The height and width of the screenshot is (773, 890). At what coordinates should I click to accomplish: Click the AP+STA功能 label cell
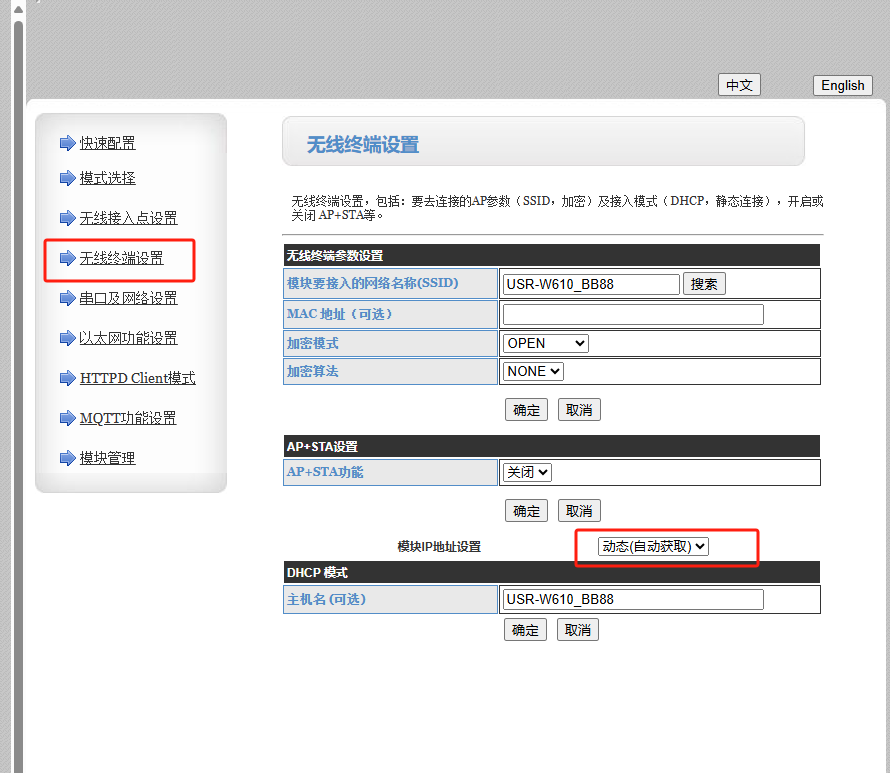(x=390, y=472)
